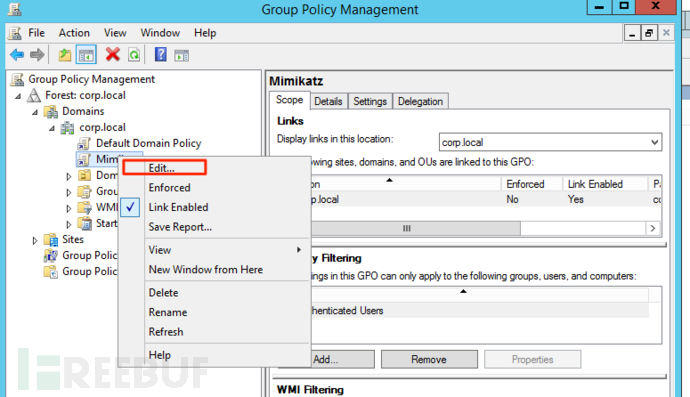The height and width of the screenshot is (397, 690).
Task: Click the Link Enabled column header
Action: (x=605, y=184)
